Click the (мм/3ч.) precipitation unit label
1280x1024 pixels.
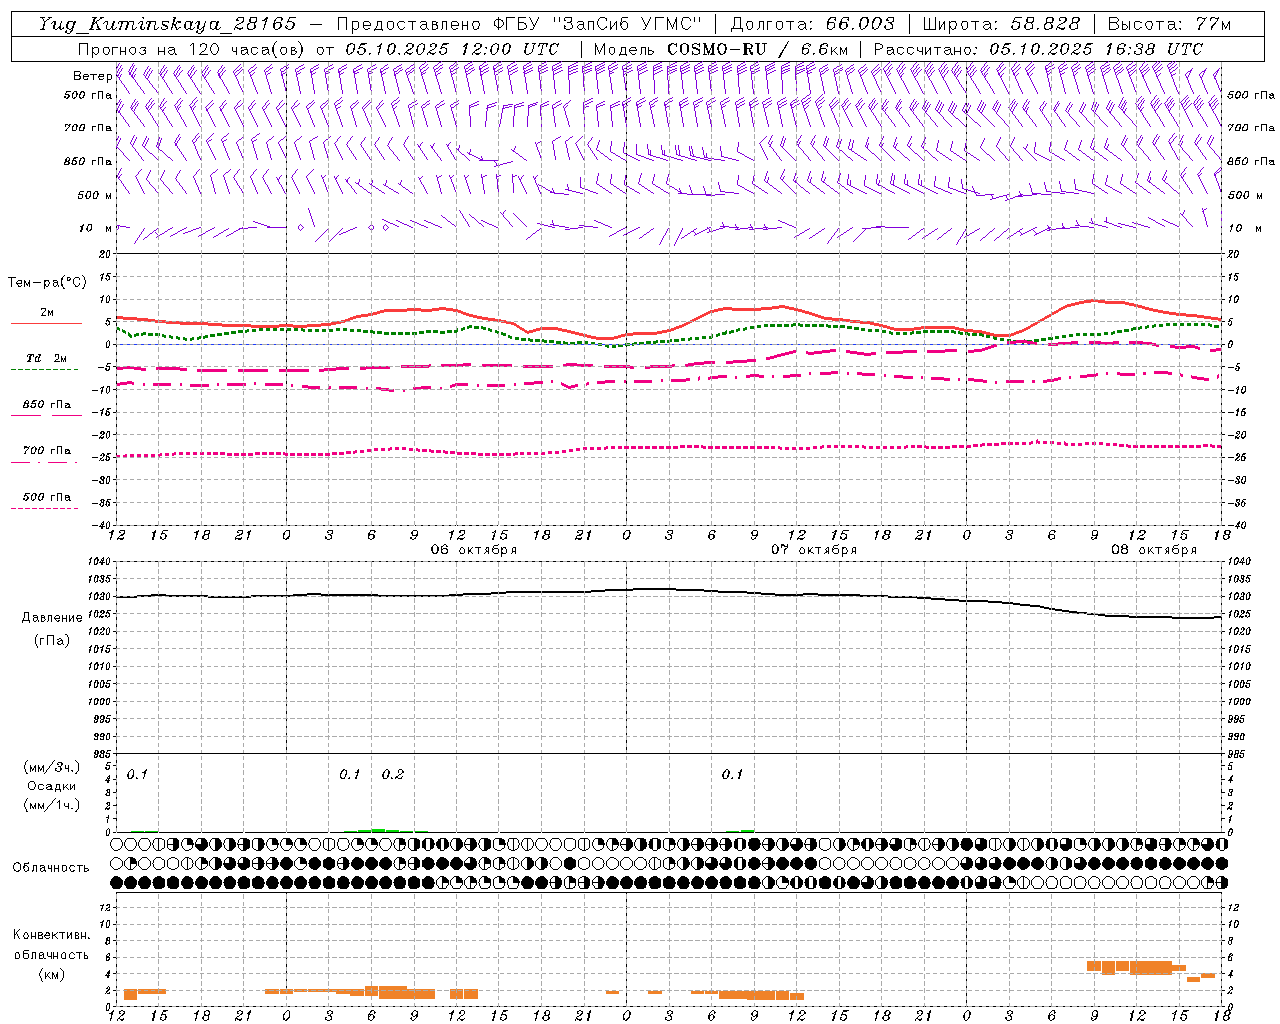tap(52, 768)
